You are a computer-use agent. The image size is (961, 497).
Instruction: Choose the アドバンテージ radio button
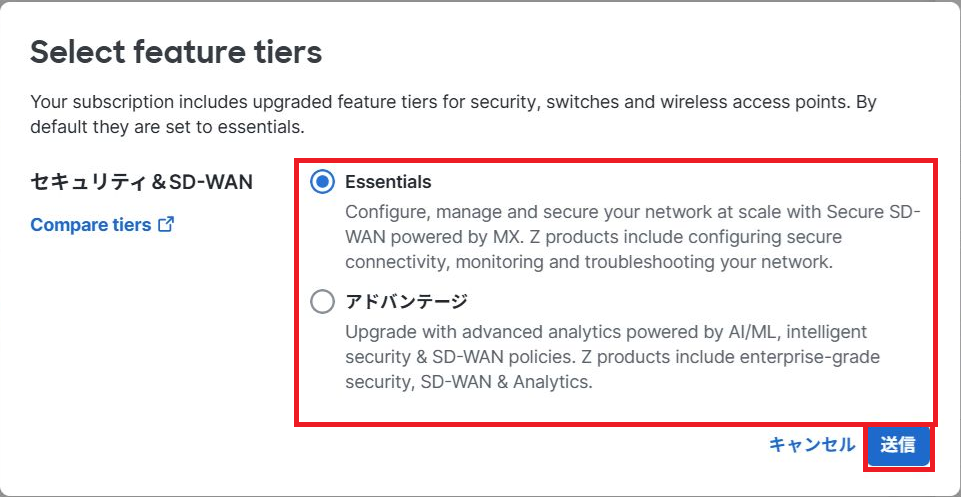click(x=322, y=302)
